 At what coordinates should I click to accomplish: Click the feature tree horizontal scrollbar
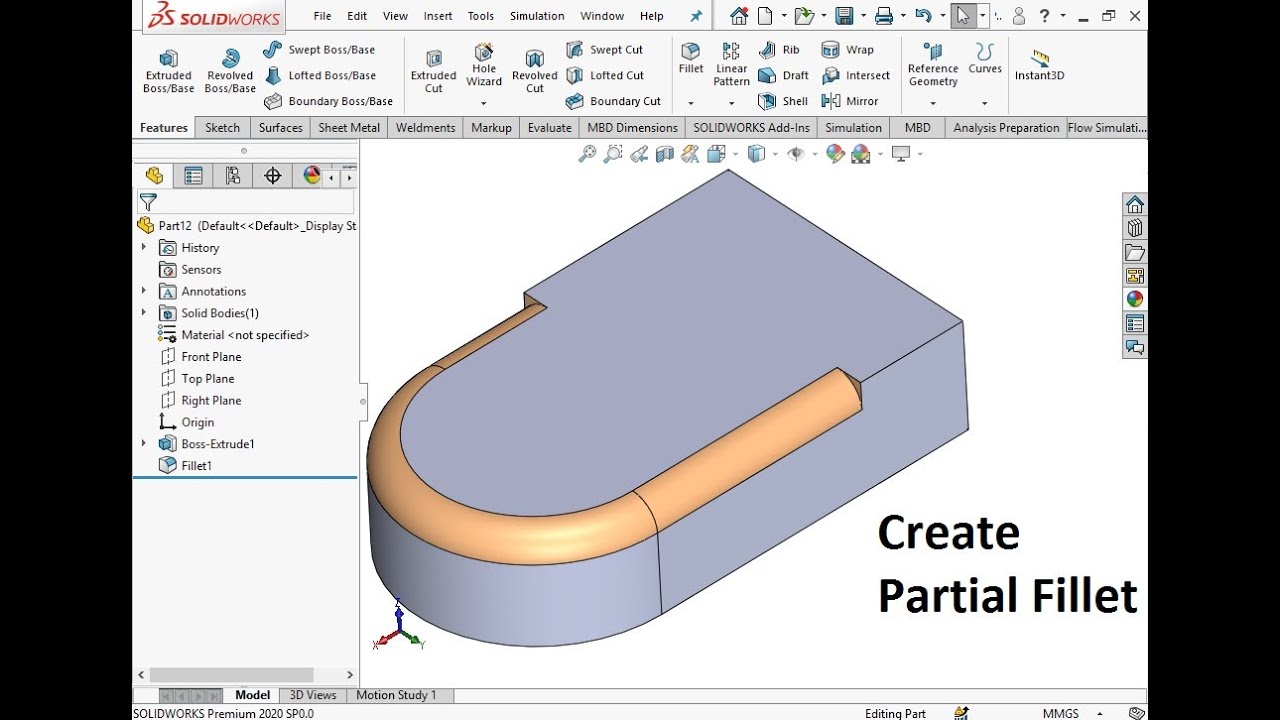[x=233, y=675]
